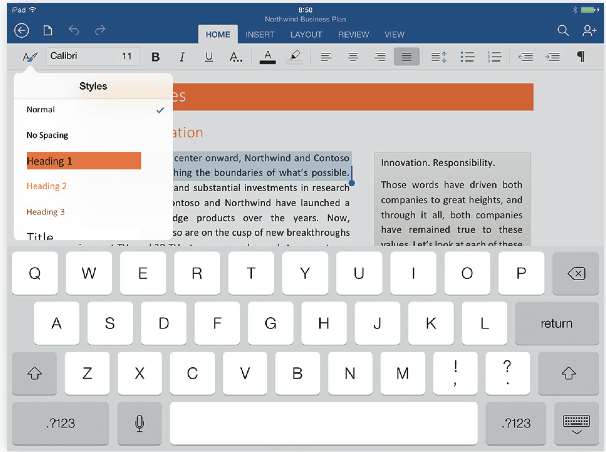Open the file document icon

click(x=48, y=30)
